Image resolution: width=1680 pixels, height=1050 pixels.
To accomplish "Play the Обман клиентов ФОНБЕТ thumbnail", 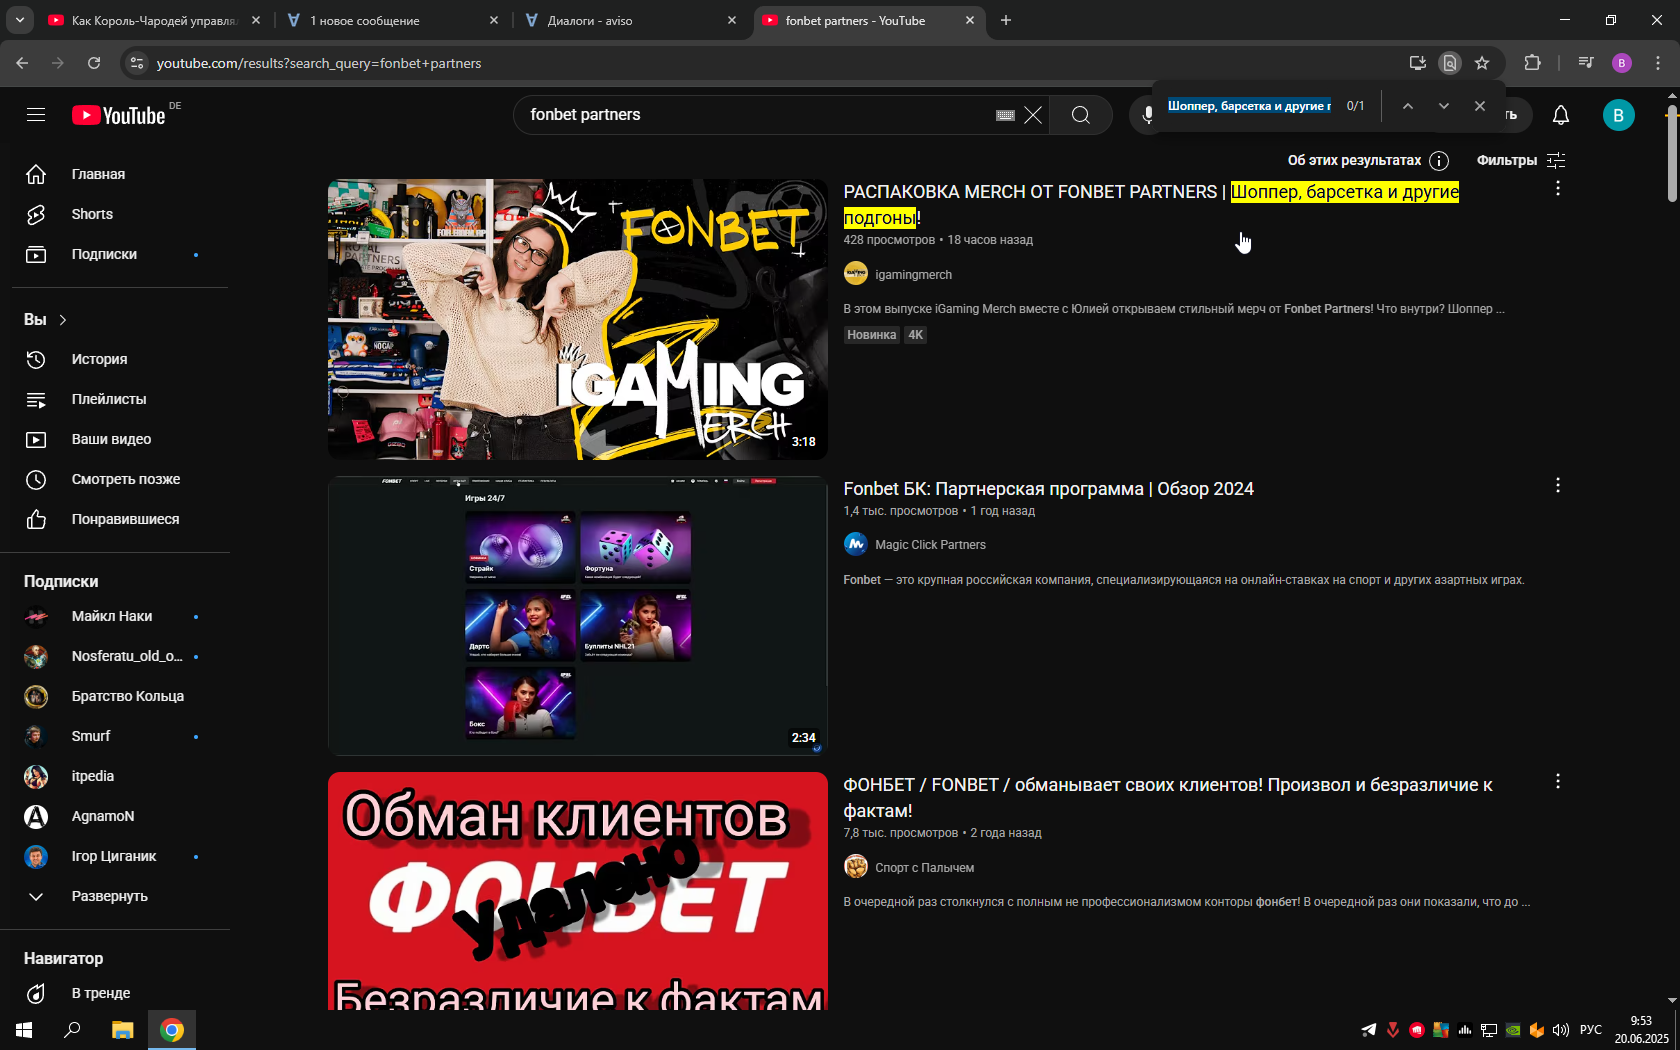I will 577,890.
